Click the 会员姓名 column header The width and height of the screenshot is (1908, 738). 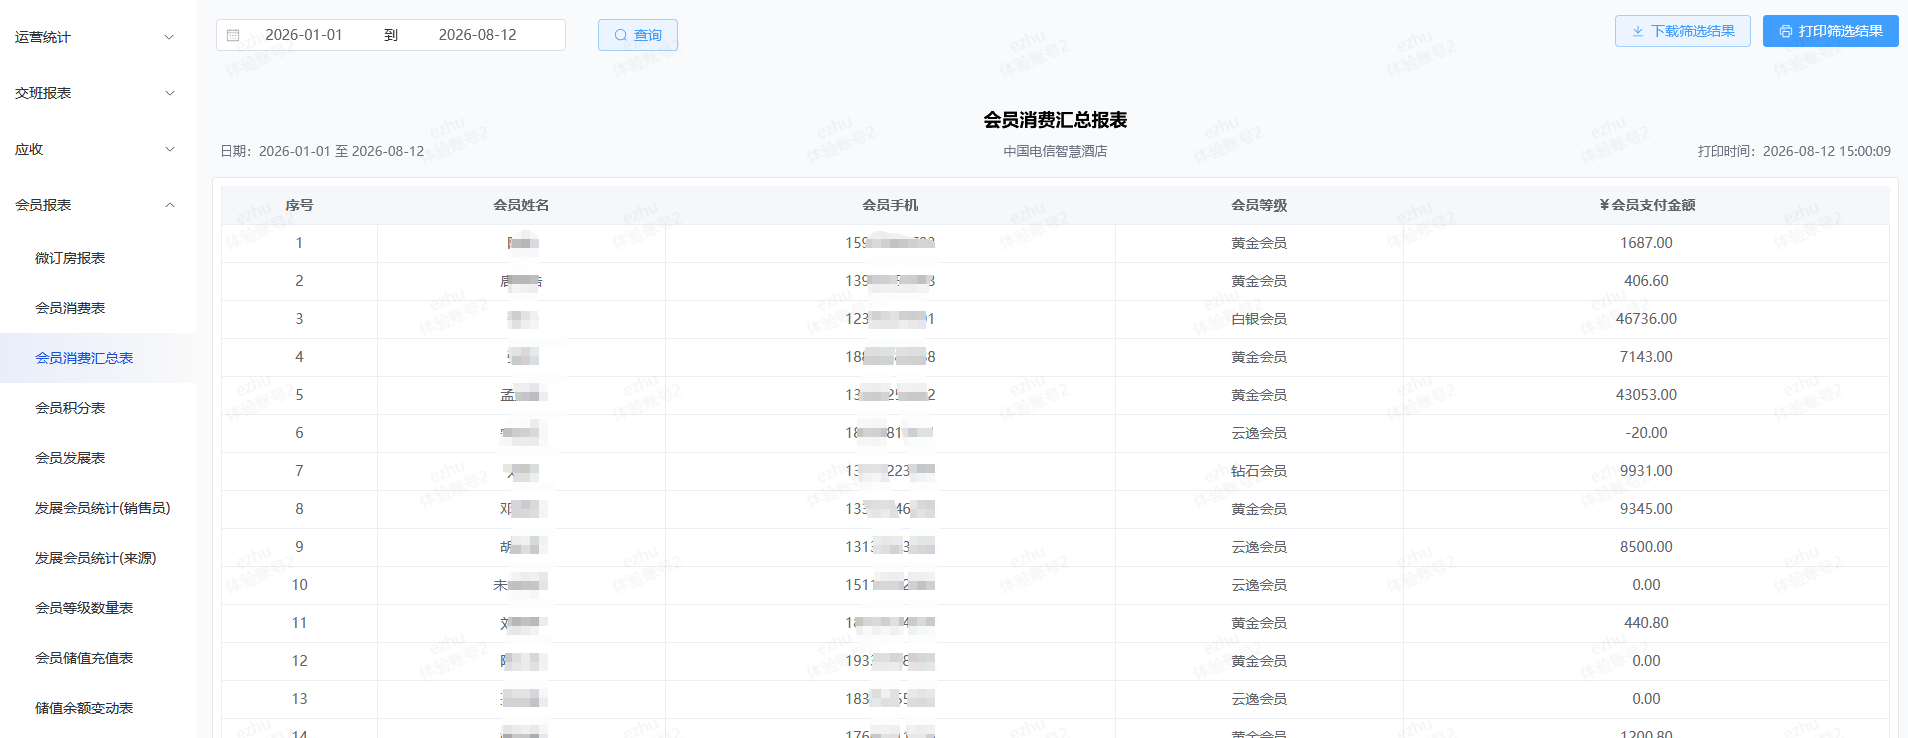[x=521, y=205]
